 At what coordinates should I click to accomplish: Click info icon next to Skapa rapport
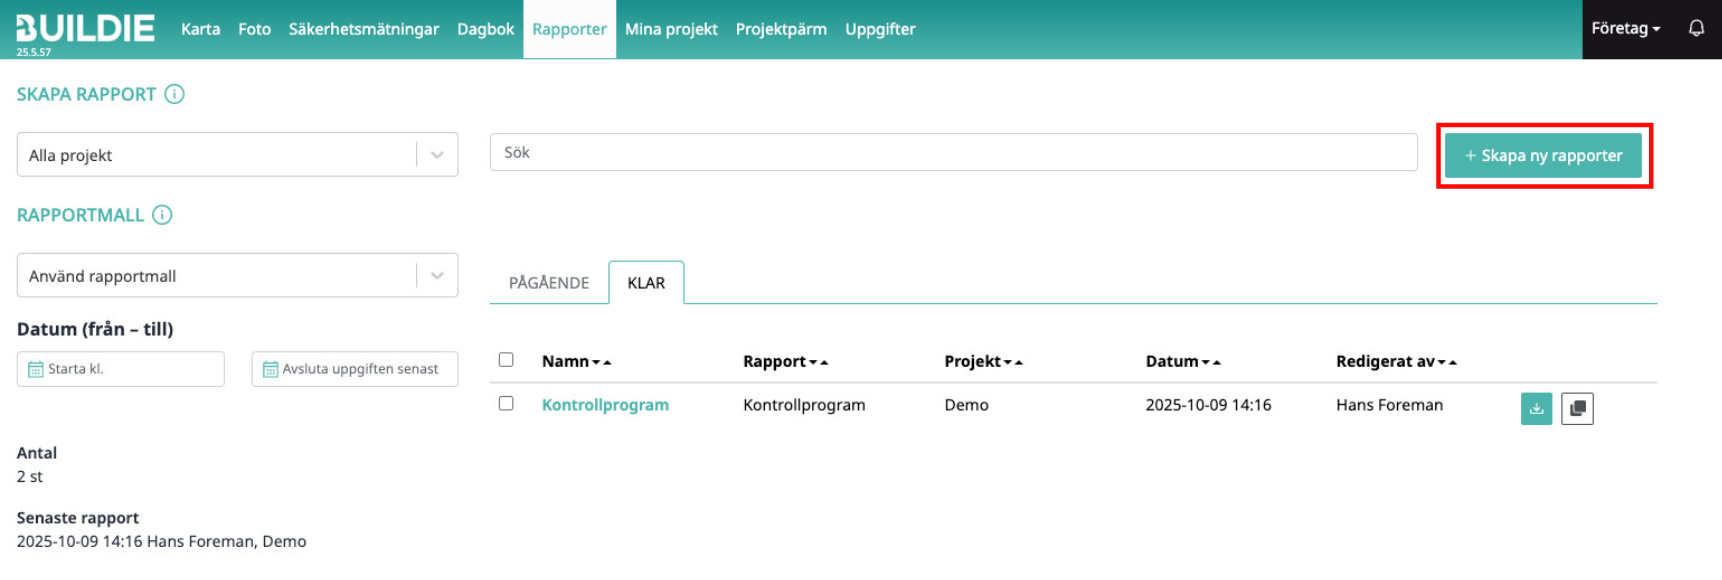pyautogui.click(x=174, y=94)
